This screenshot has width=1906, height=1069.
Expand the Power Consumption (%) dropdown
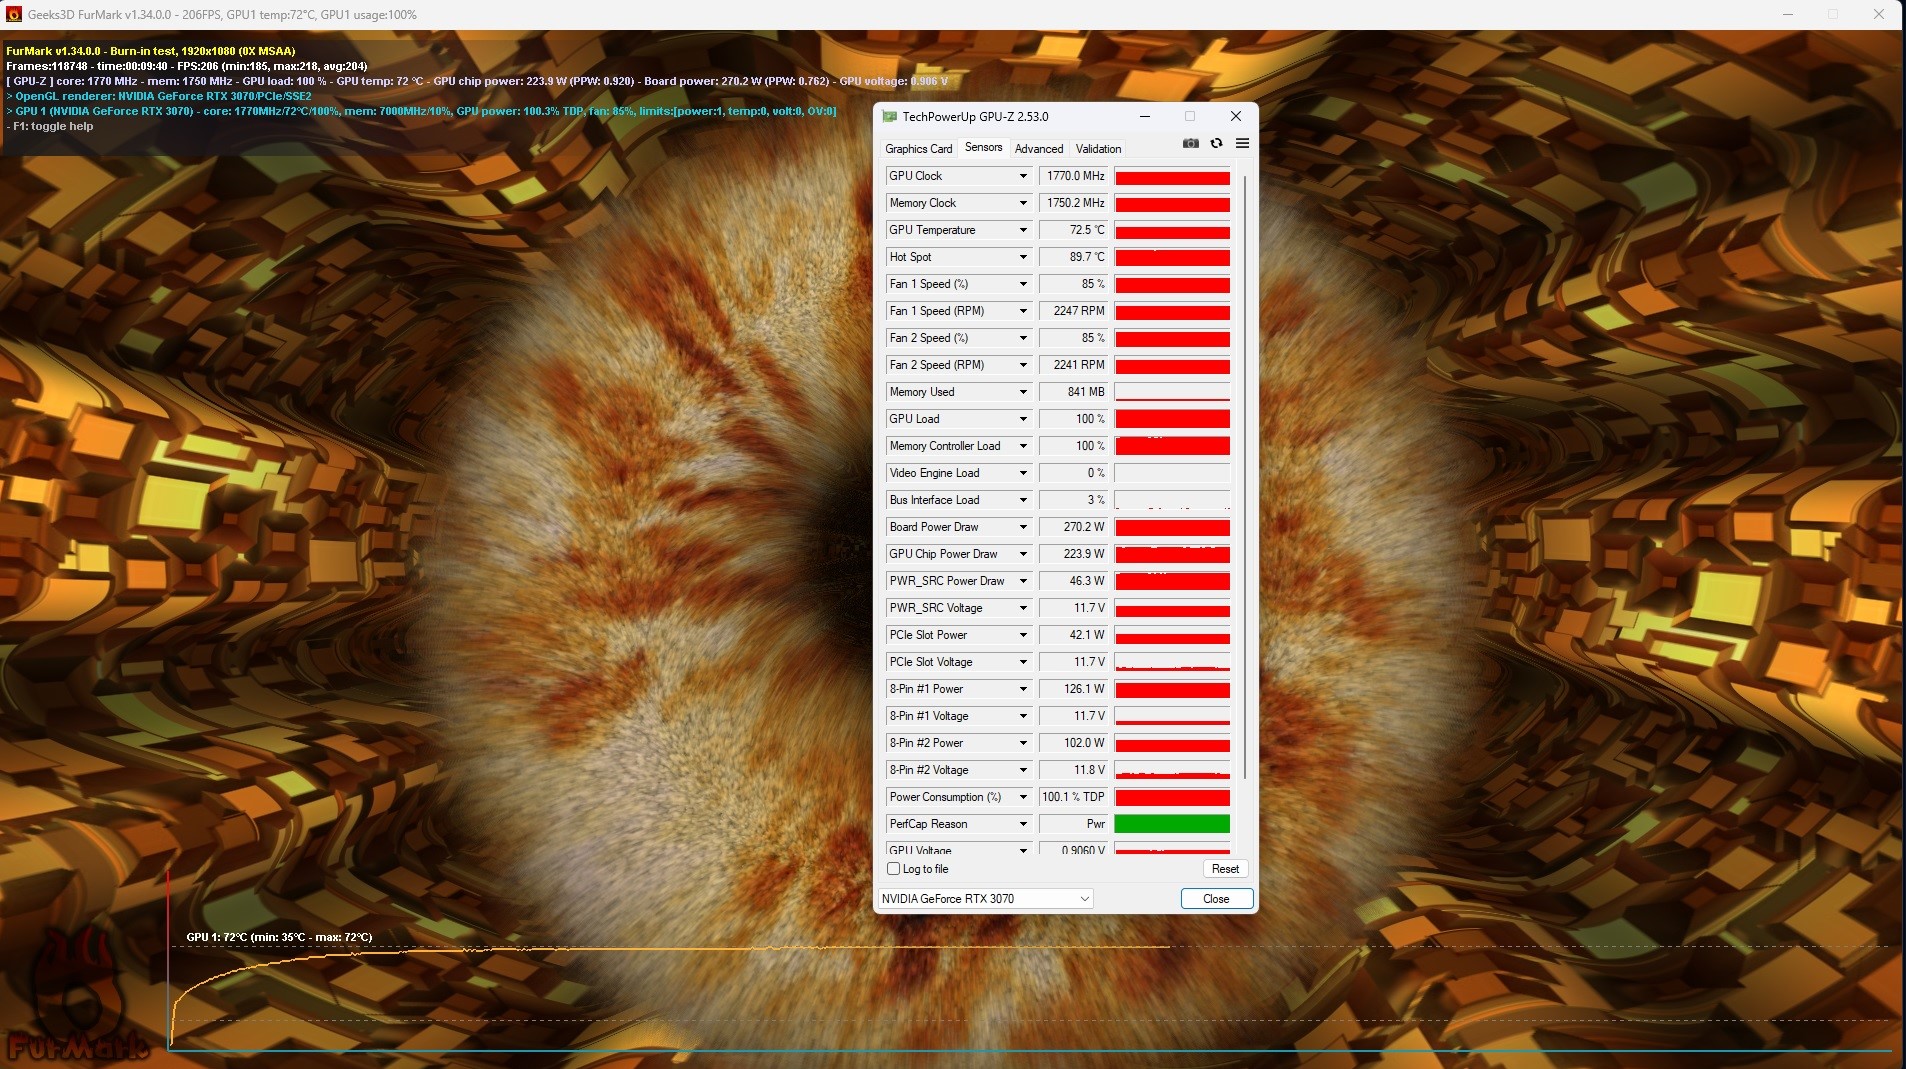(x=1023, y=797)
